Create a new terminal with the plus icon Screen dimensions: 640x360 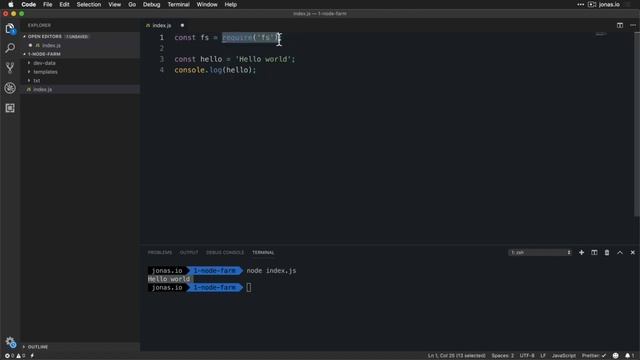[x=581, y=253]
